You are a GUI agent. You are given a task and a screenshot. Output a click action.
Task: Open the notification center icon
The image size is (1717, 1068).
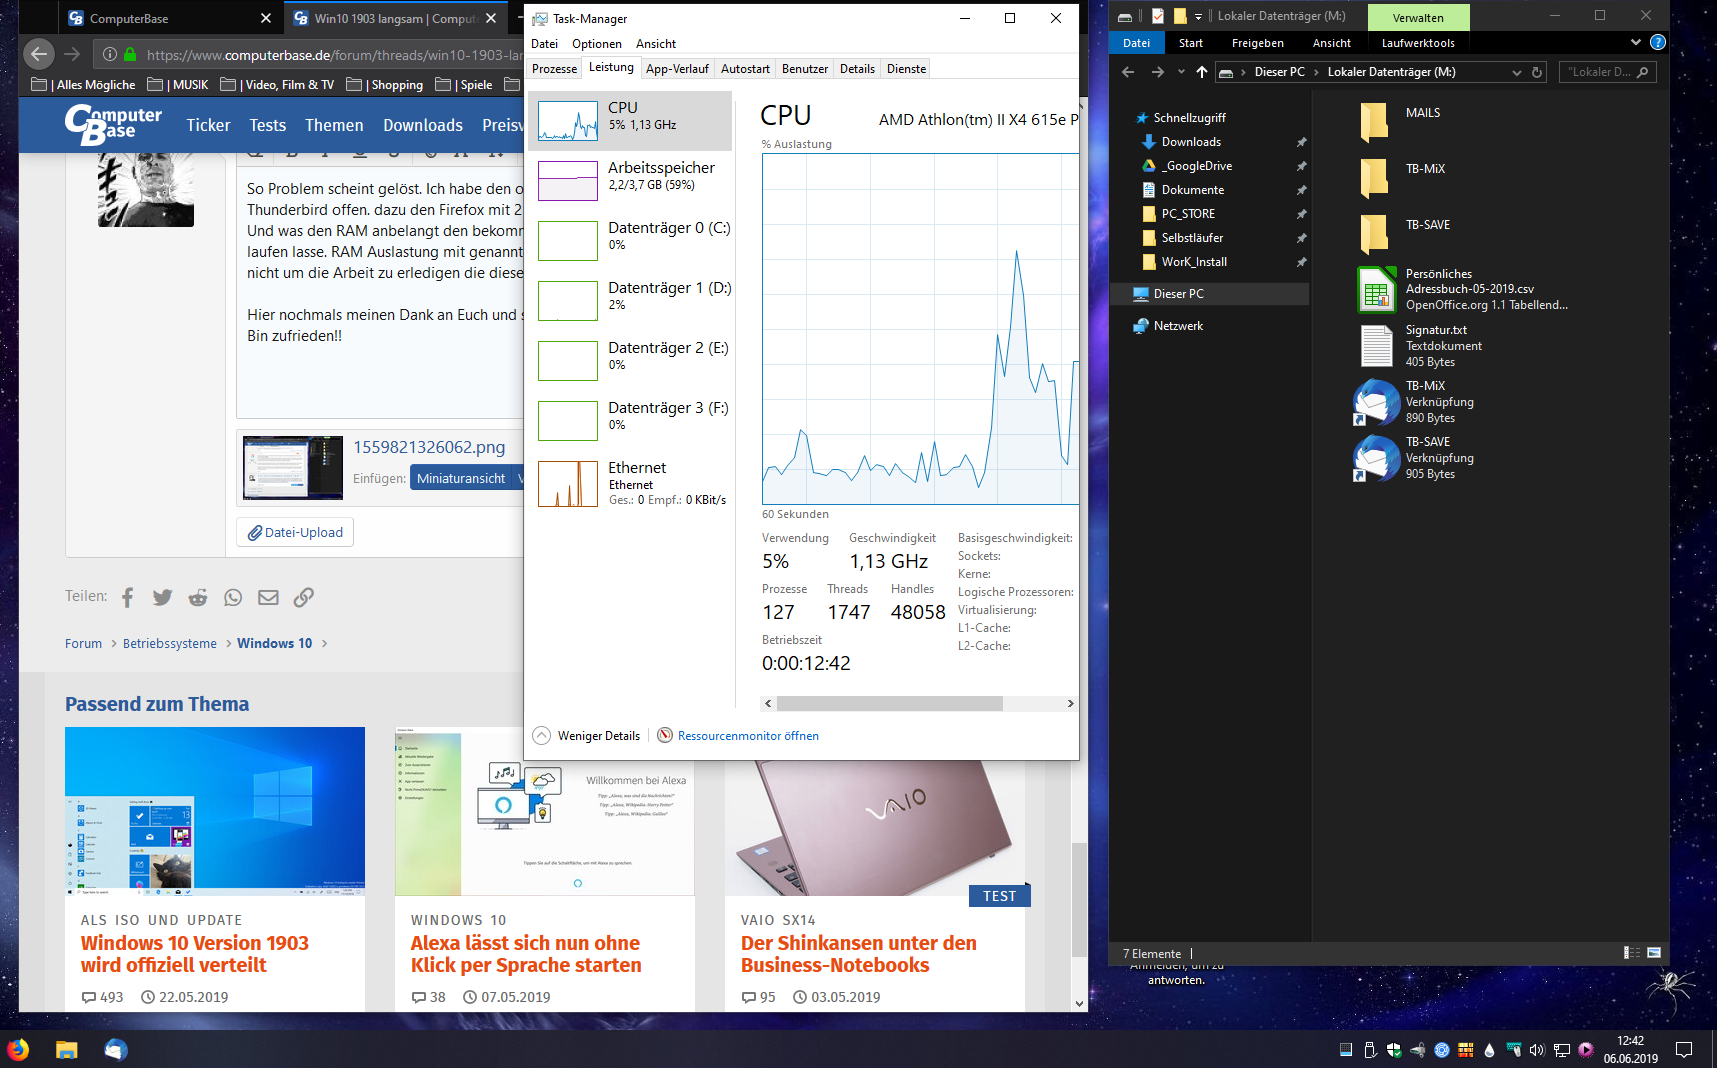1684,1050
